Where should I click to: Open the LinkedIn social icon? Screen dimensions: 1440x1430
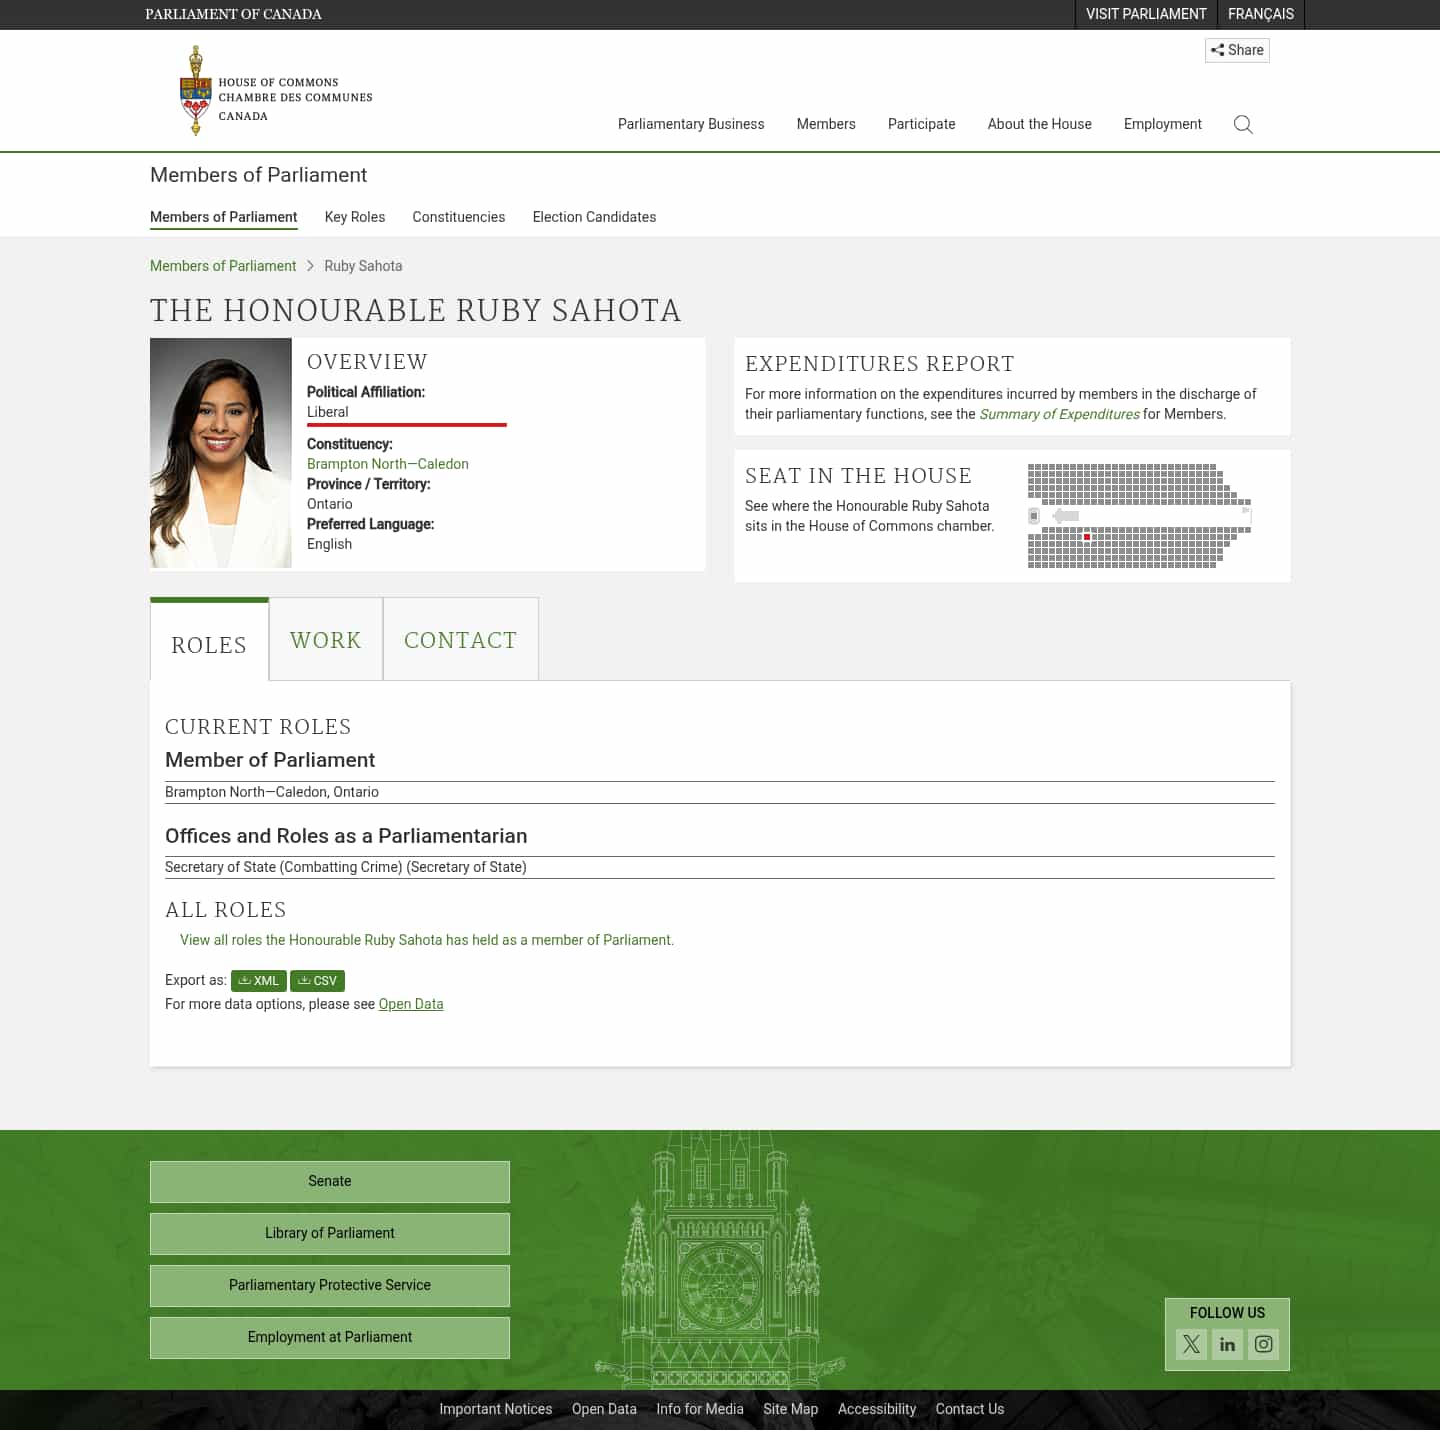point(1227,1344)
